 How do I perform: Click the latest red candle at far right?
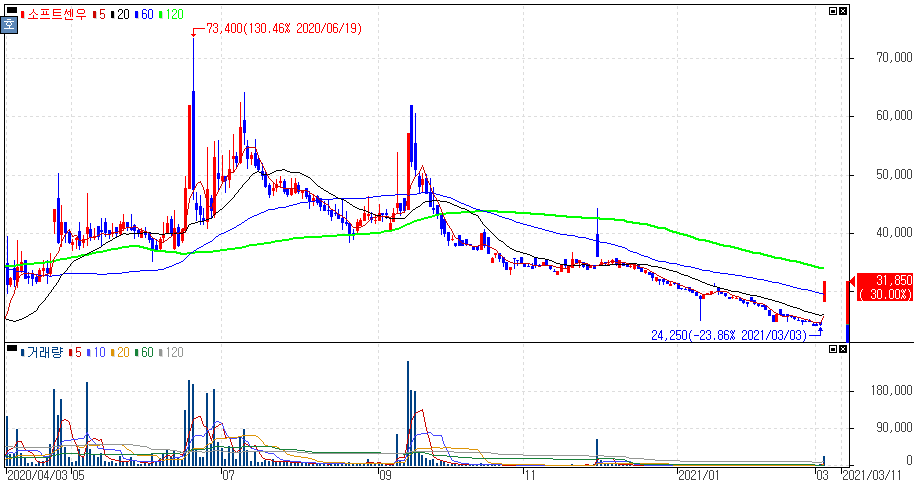pos(824,291)
